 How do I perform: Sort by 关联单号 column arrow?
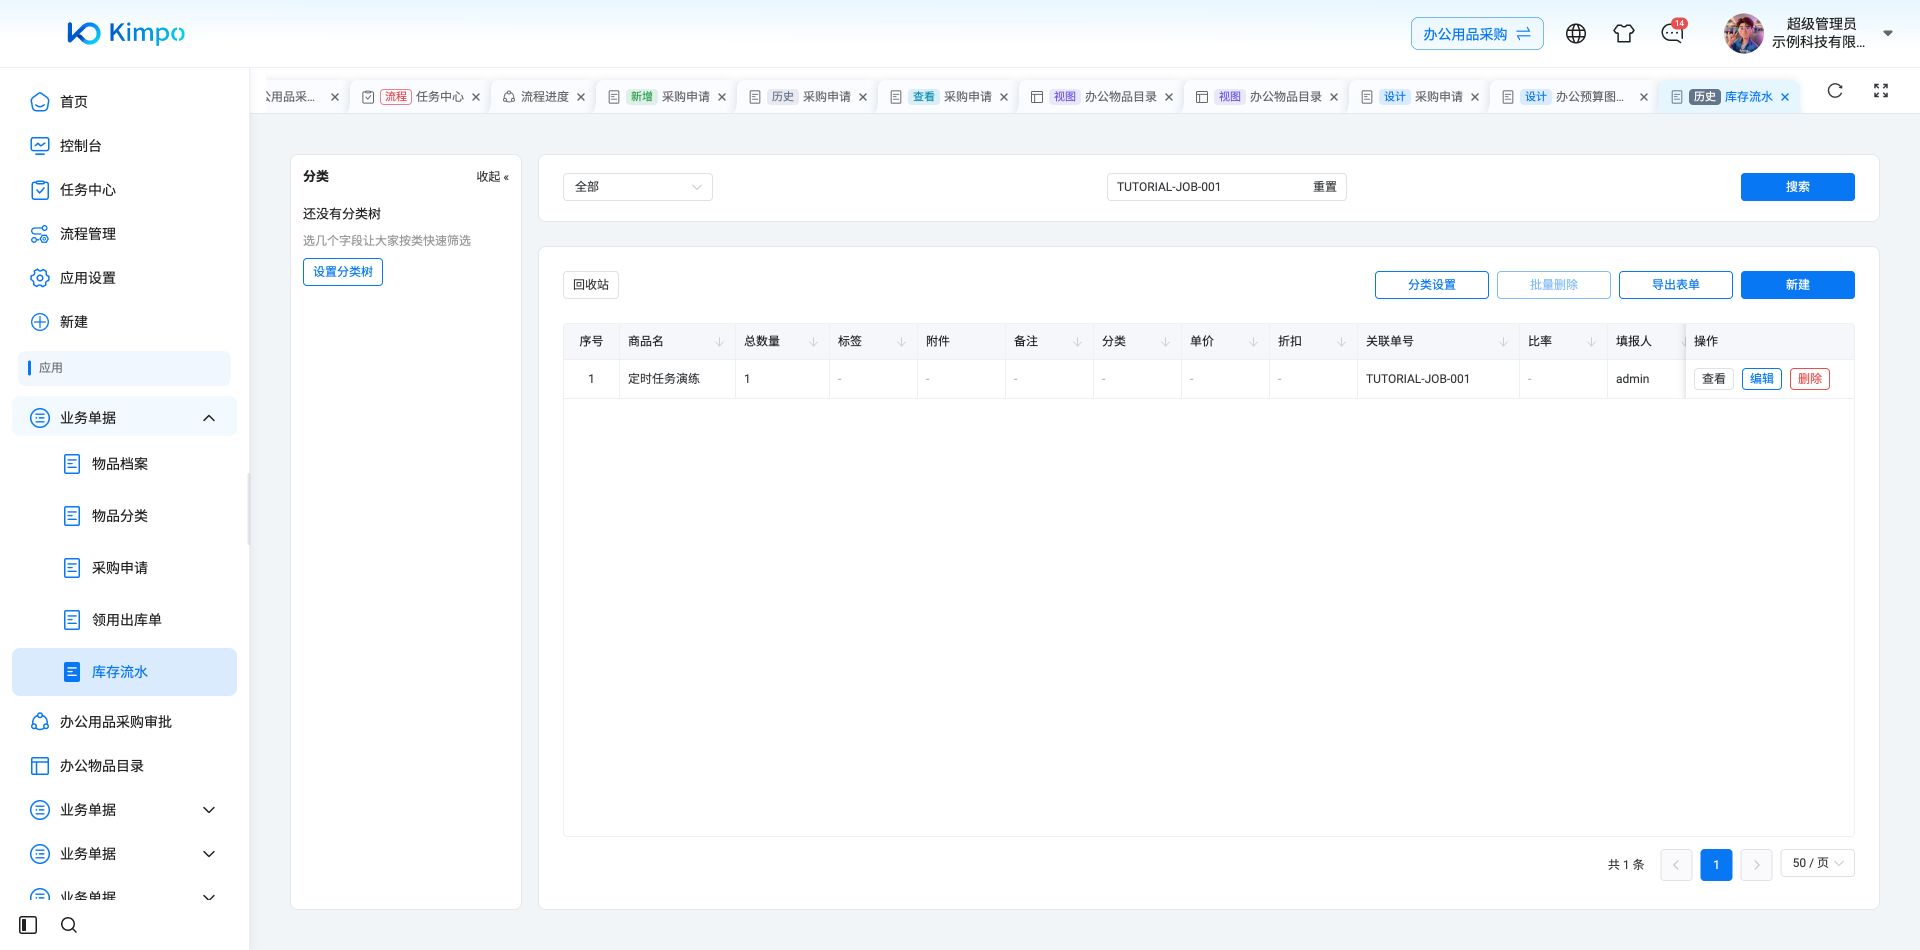coord(1503,342)
